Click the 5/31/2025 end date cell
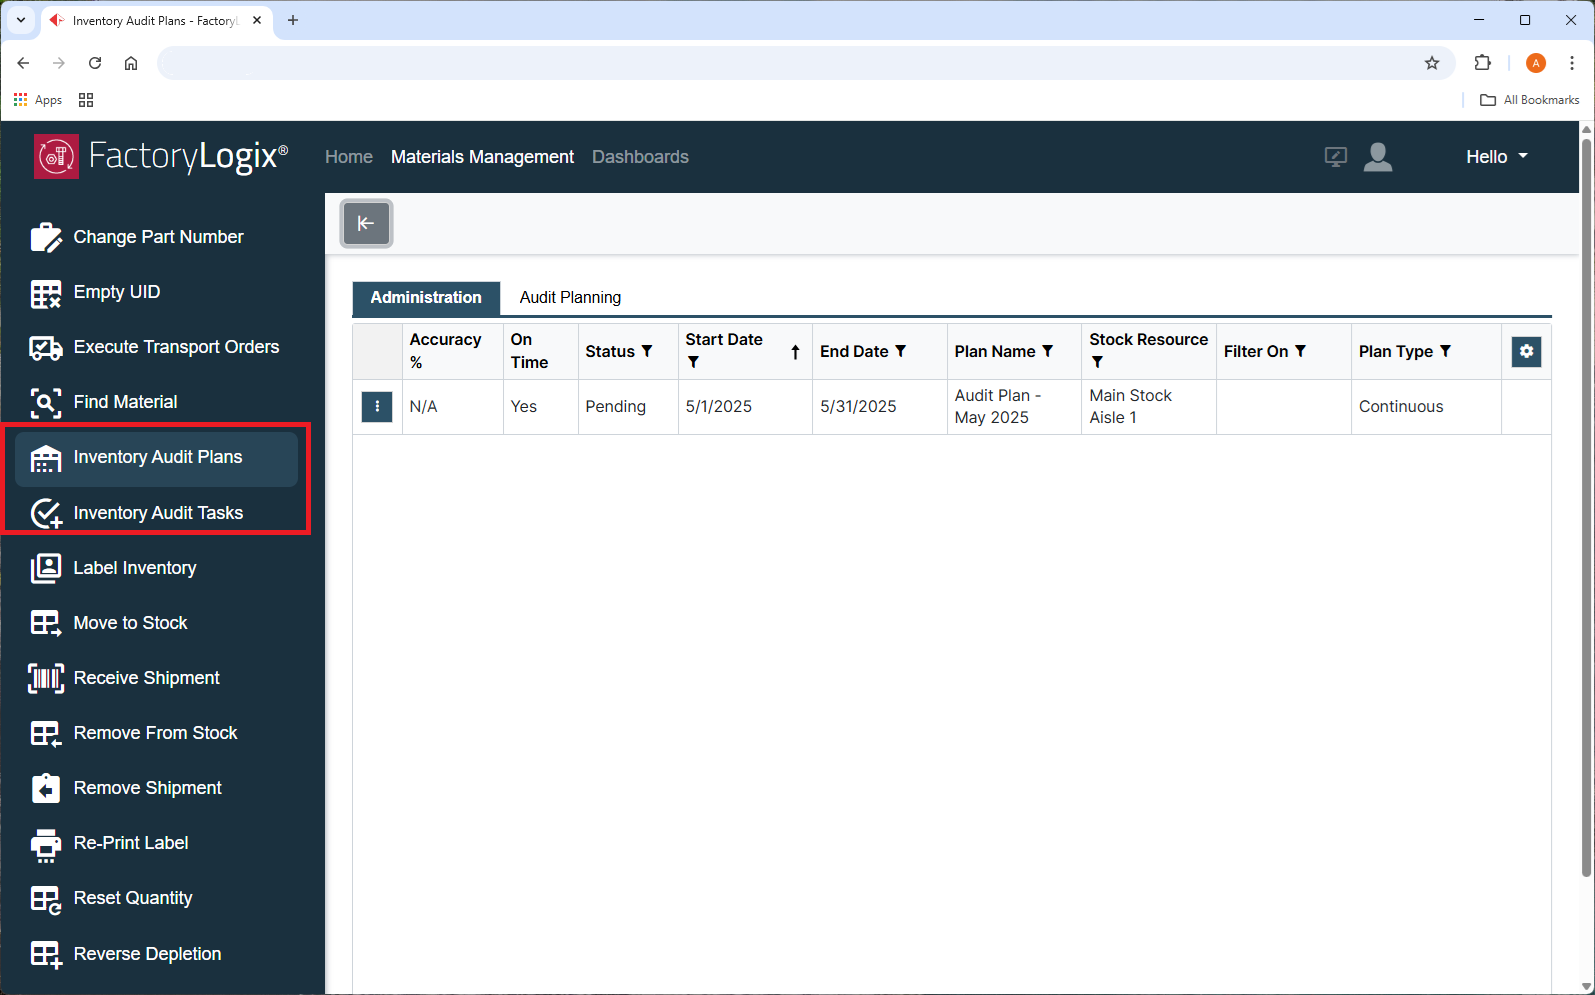Viewport: 1595px width, 995px height. click(880, 407)
